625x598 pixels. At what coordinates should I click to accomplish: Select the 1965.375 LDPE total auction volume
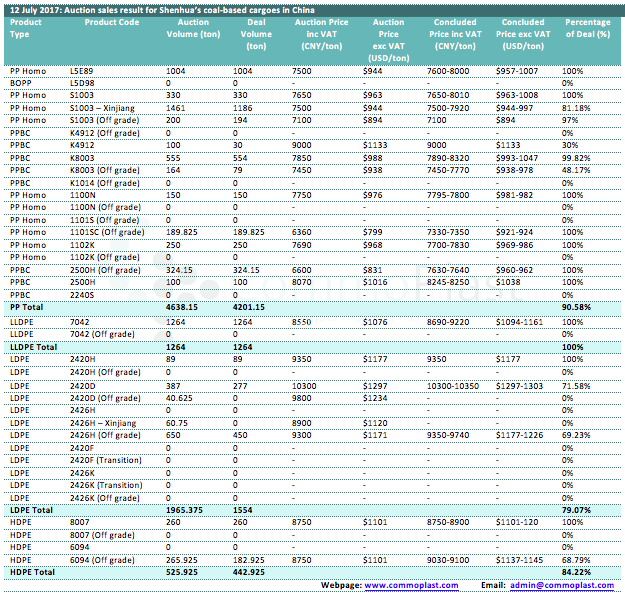[185, 509]
